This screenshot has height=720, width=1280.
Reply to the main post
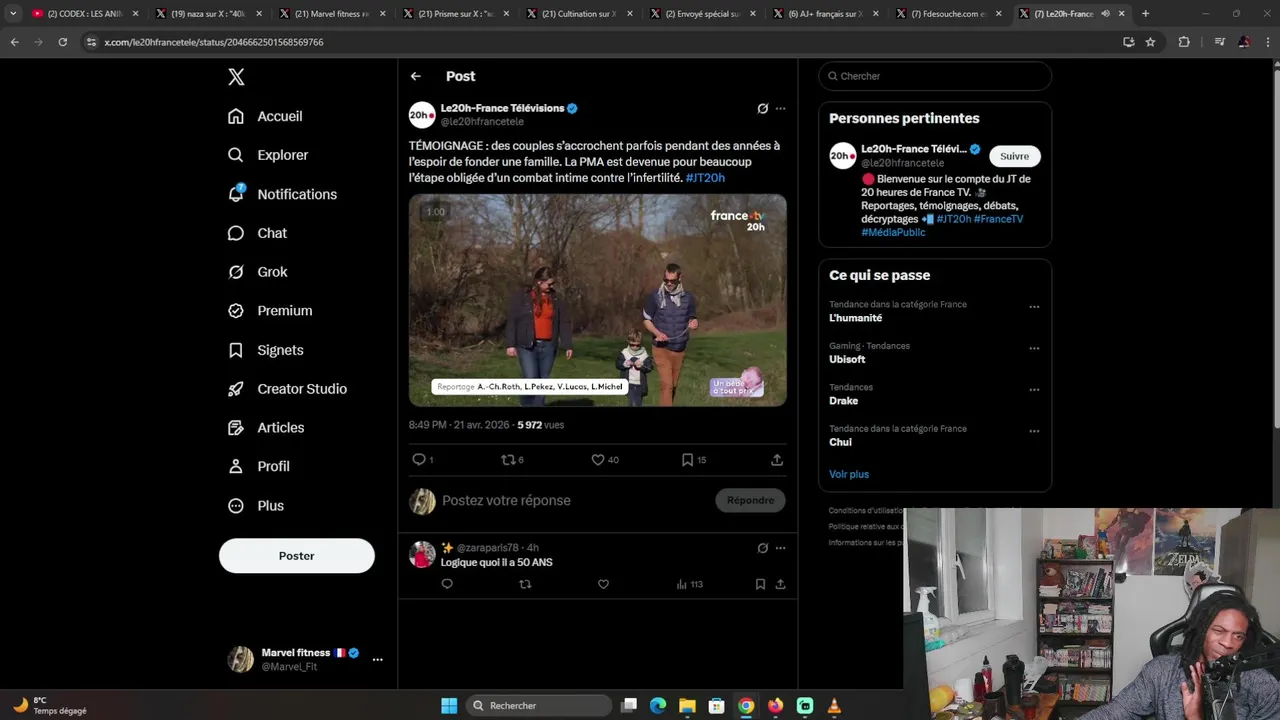pos(423,460)
